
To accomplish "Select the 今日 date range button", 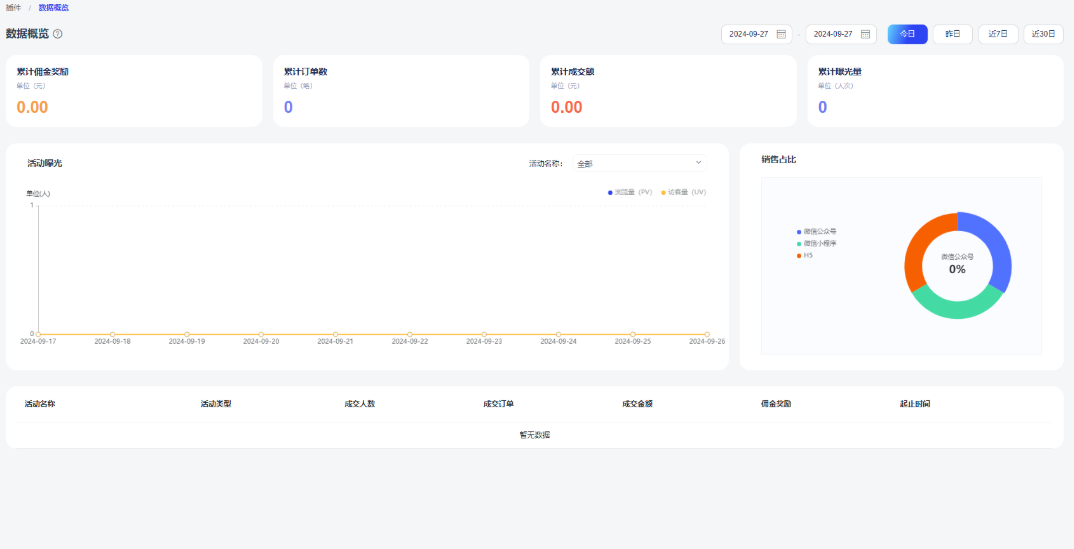I will tap(907, 34).
